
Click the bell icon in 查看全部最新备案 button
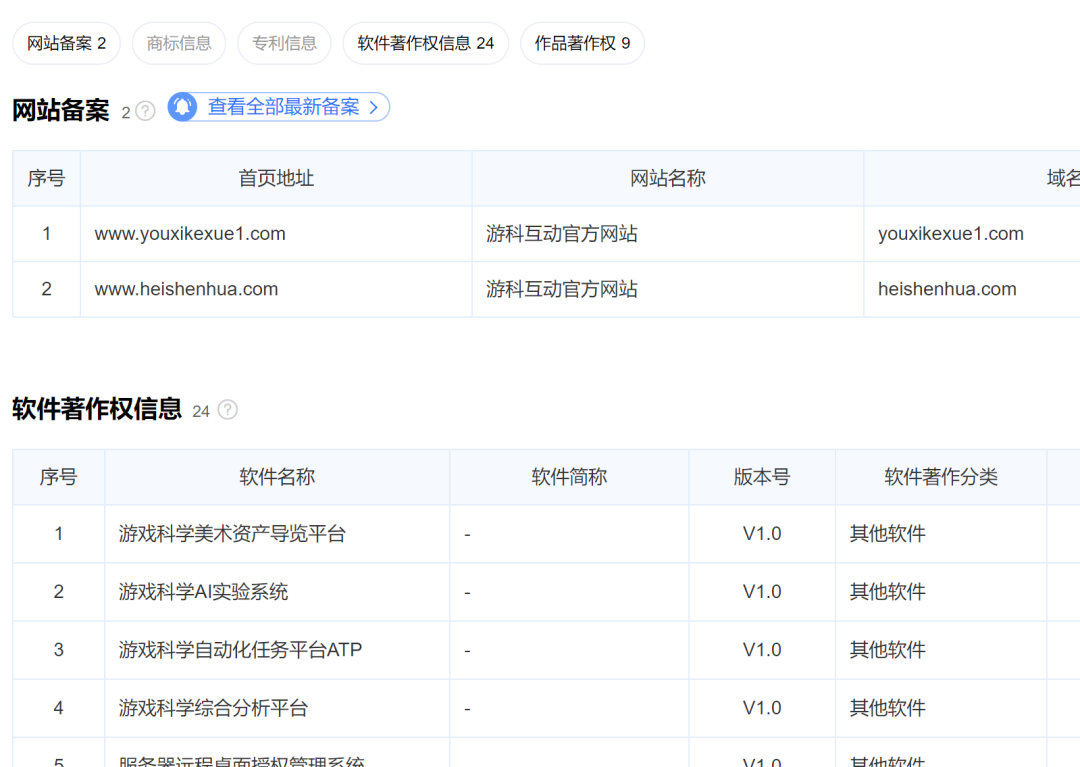[183, 107]
